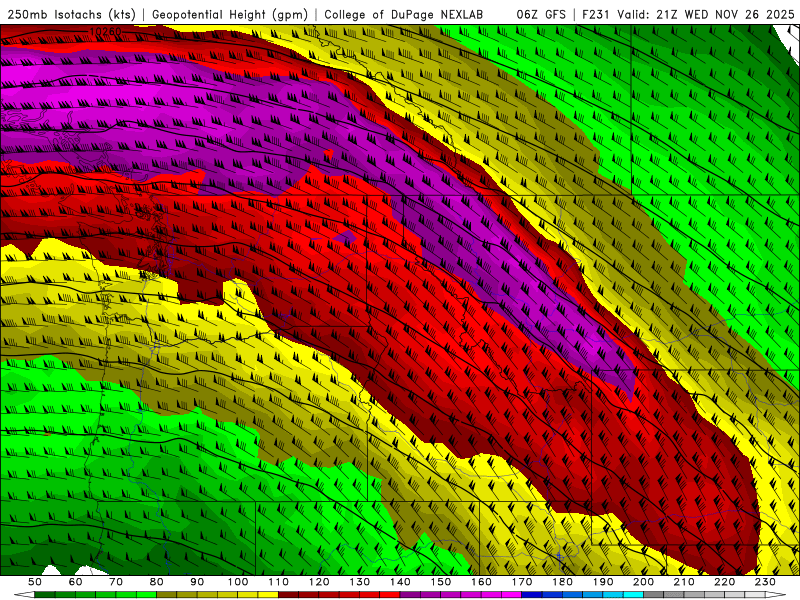Click the colorbar label '150'
Viewport: 800px width, 600px height.
(x=441, y=582)
